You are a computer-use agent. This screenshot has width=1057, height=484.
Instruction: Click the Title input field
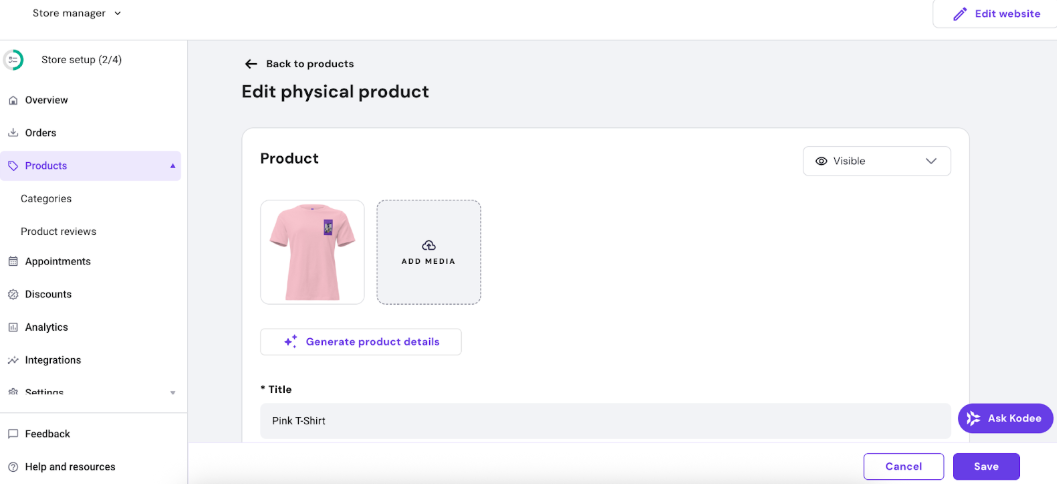click(605, 421)
